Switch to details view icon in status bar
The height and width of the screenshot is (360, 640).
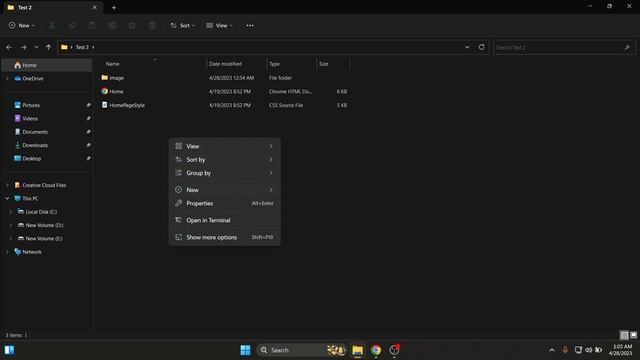click(624, 335)
